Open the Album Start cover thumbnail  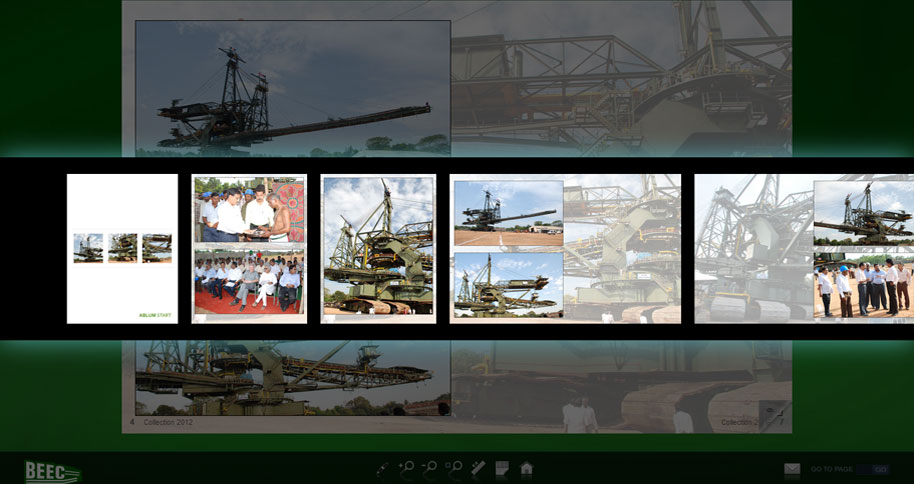[x=122, y=248]
